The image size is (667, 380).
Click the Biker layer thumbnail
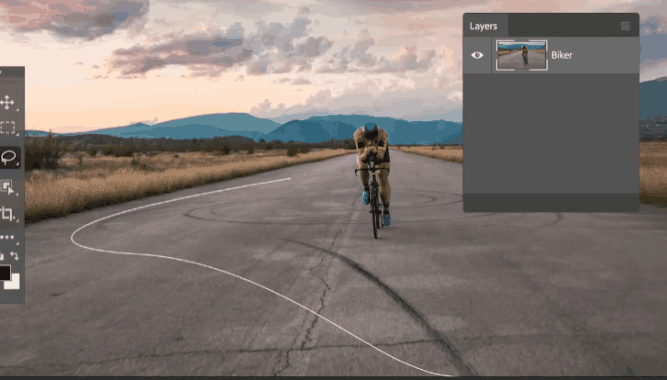[x=522, y=55]
